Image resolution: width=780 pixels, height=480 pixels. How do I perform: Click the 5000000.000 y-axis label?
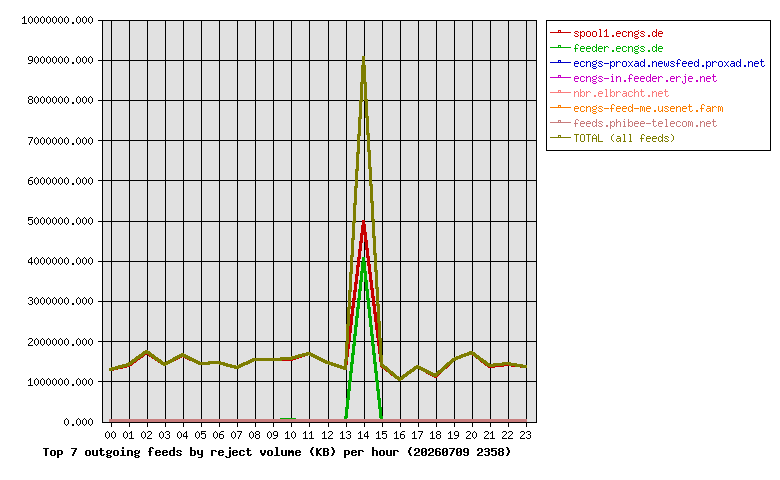tap(60, 221)
